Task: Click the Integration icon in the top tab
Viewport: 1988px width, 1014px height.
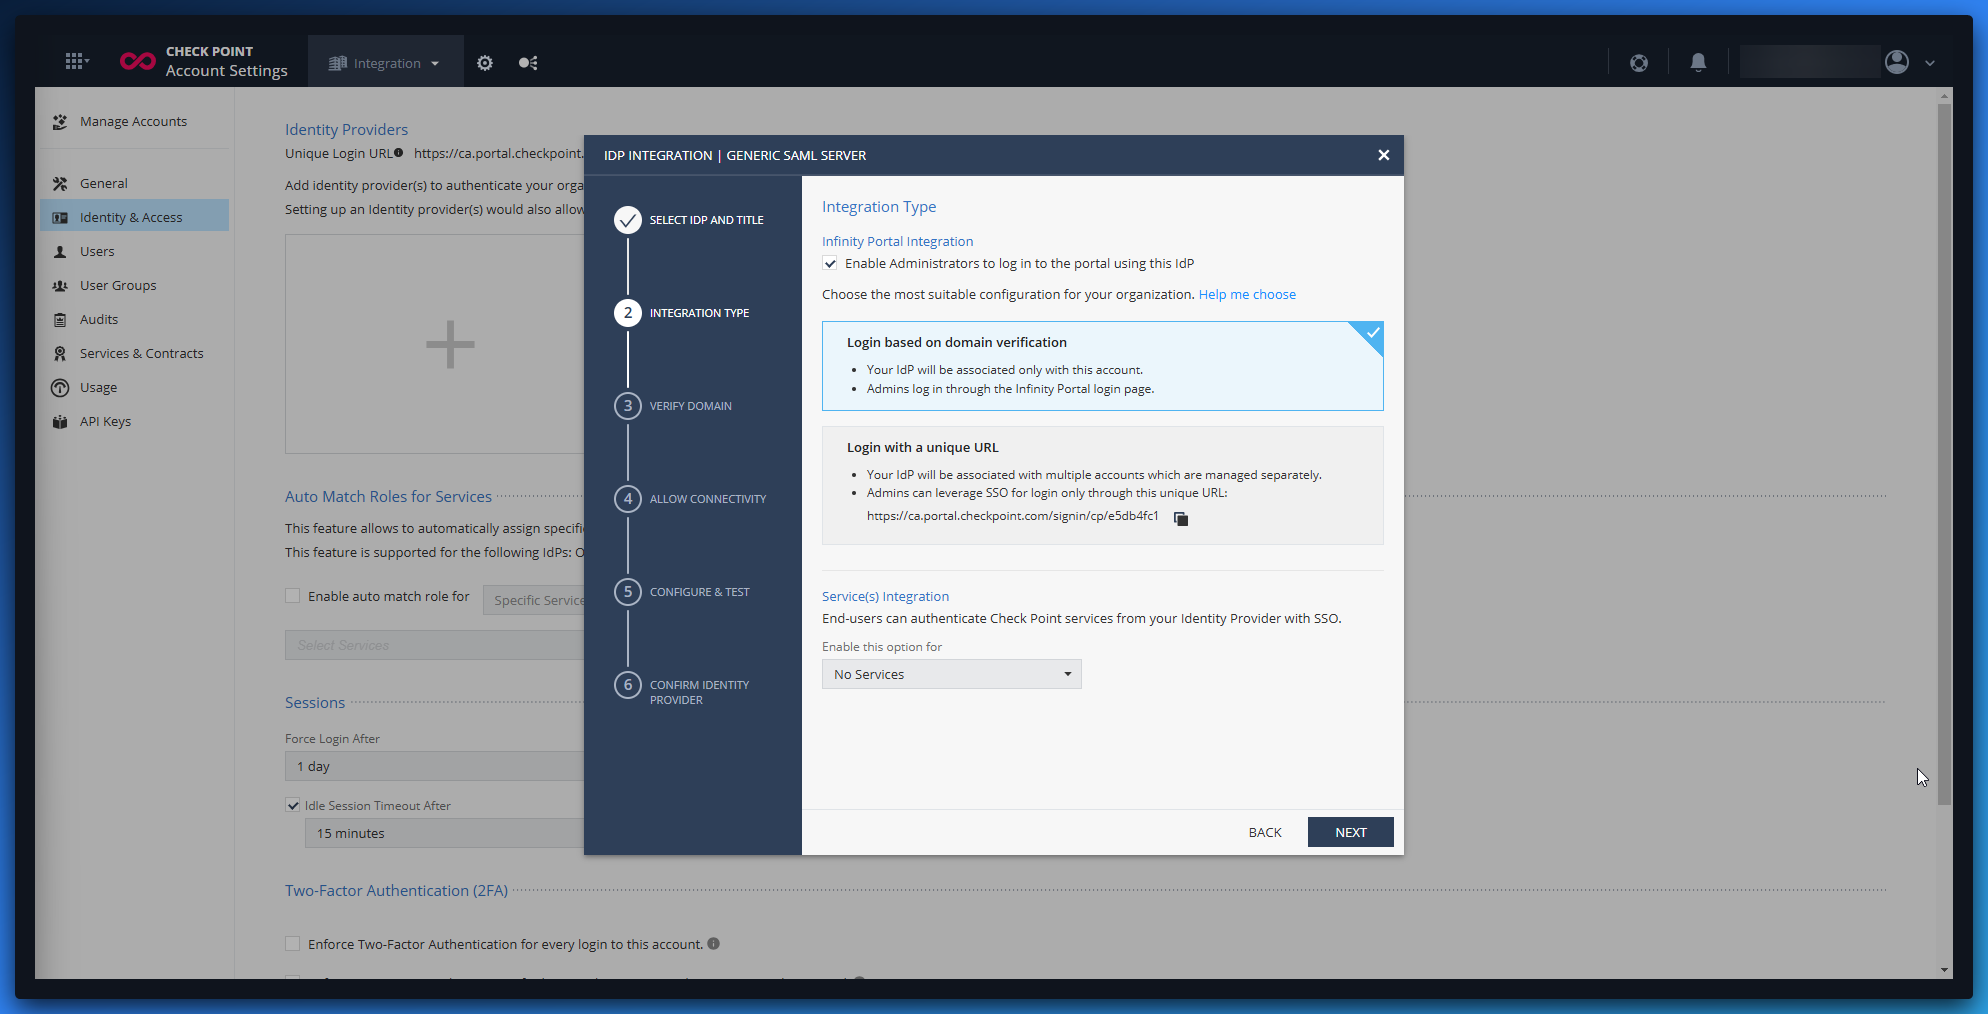Action: [x=338, y=63]
